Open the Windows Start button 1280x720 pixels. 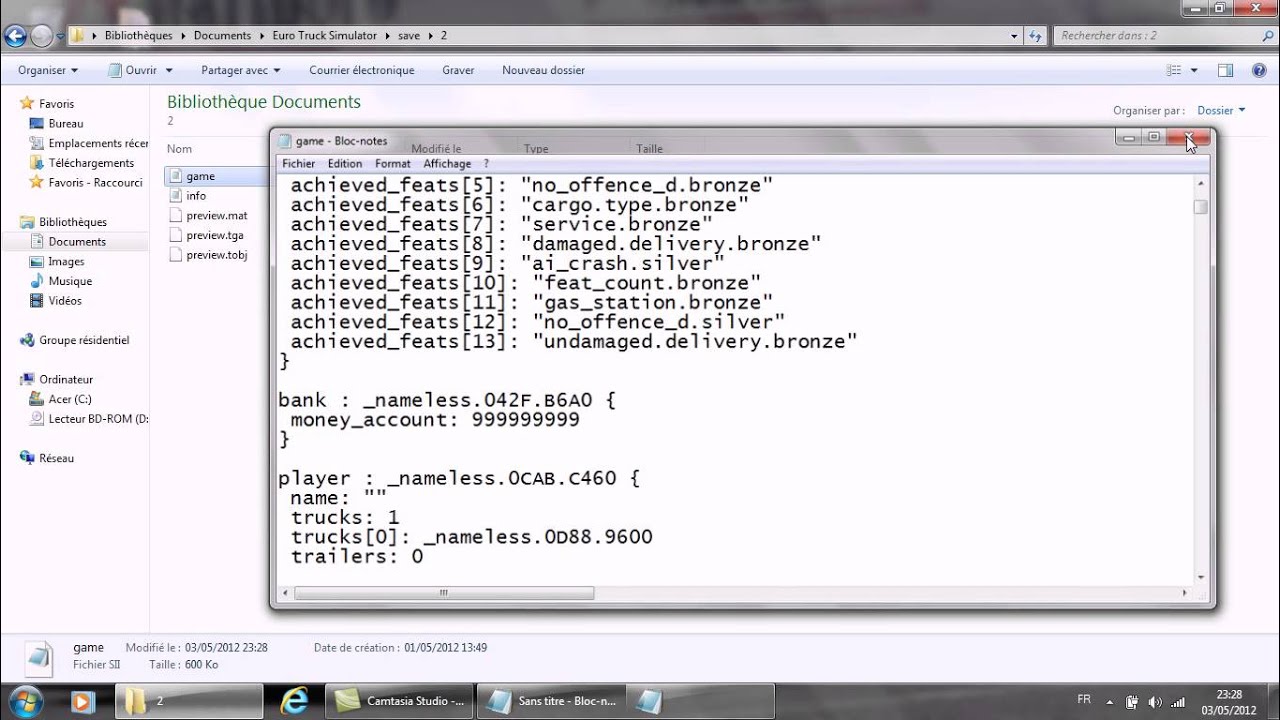(25, 701)
